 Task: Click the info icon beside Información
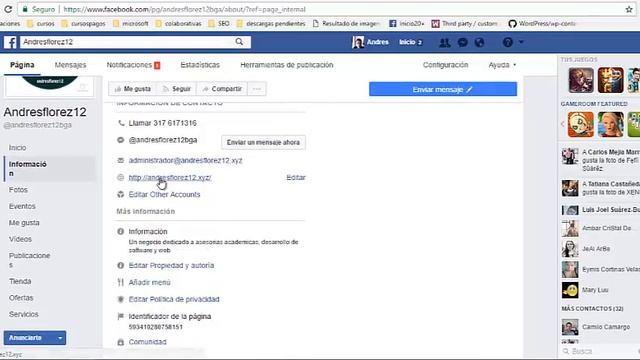tap(120, 231)
